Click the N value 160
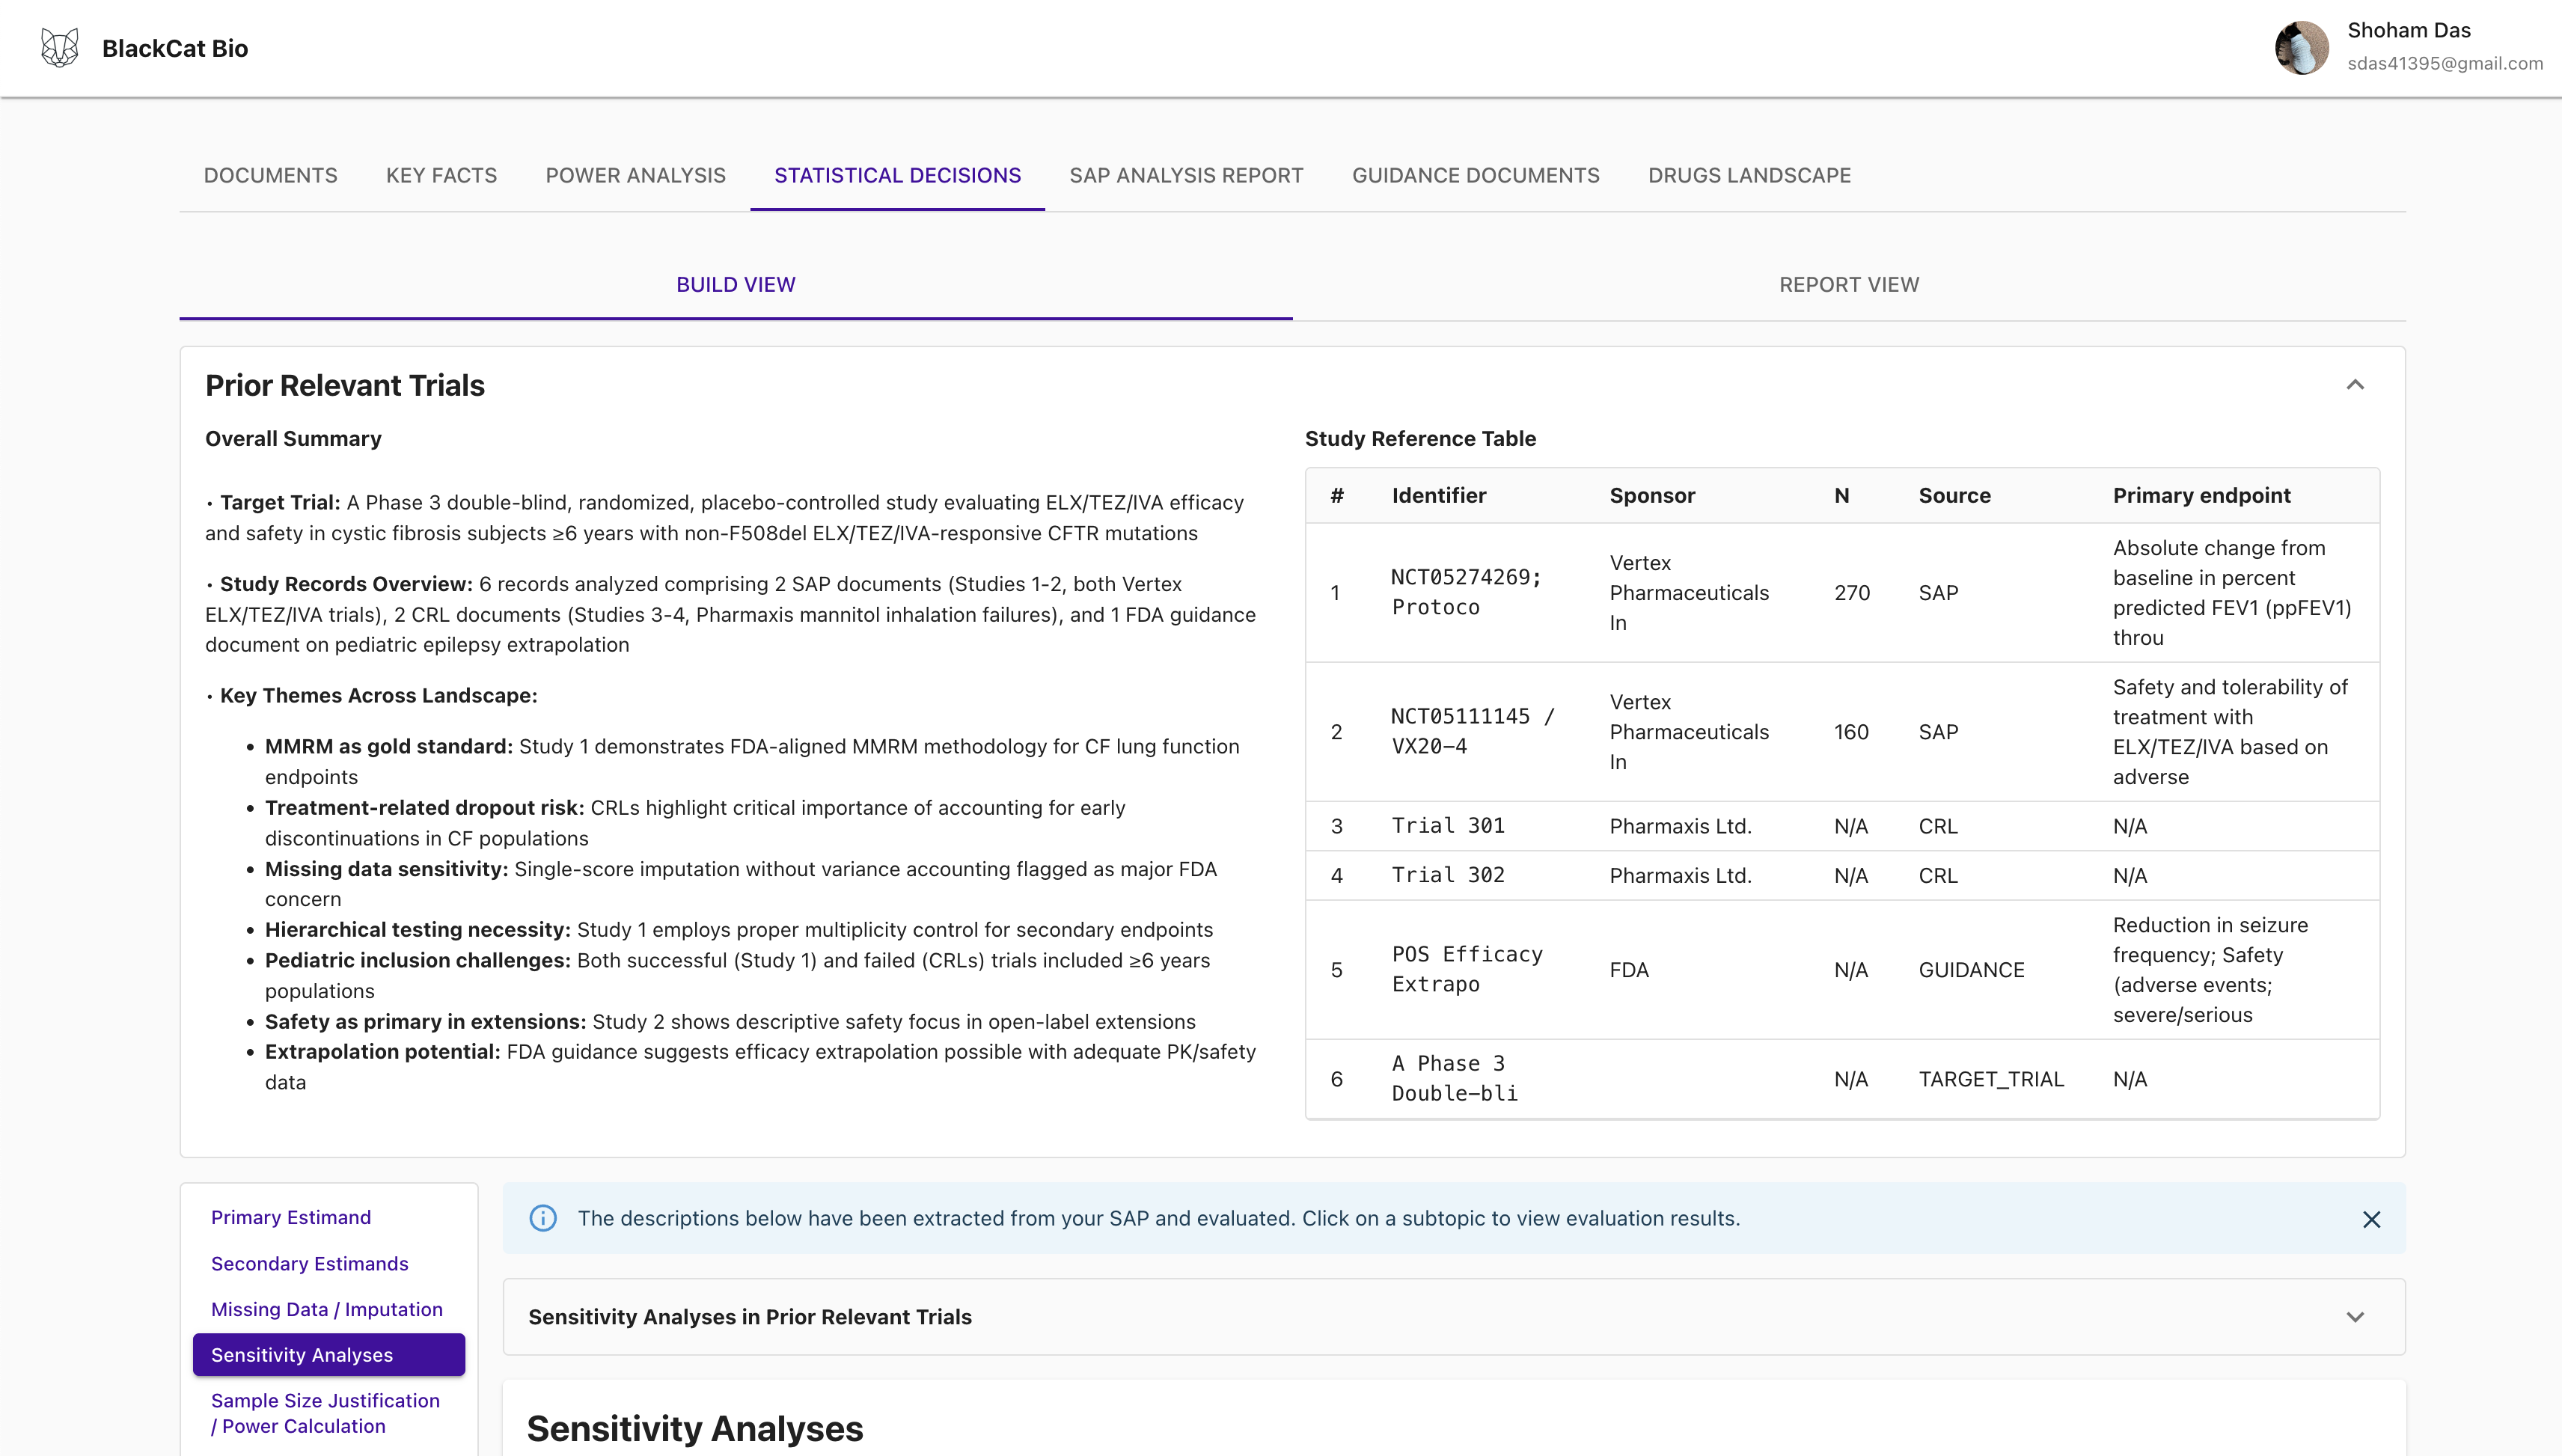This screenshot has height=1456, width=2562. pos(1851,732)
